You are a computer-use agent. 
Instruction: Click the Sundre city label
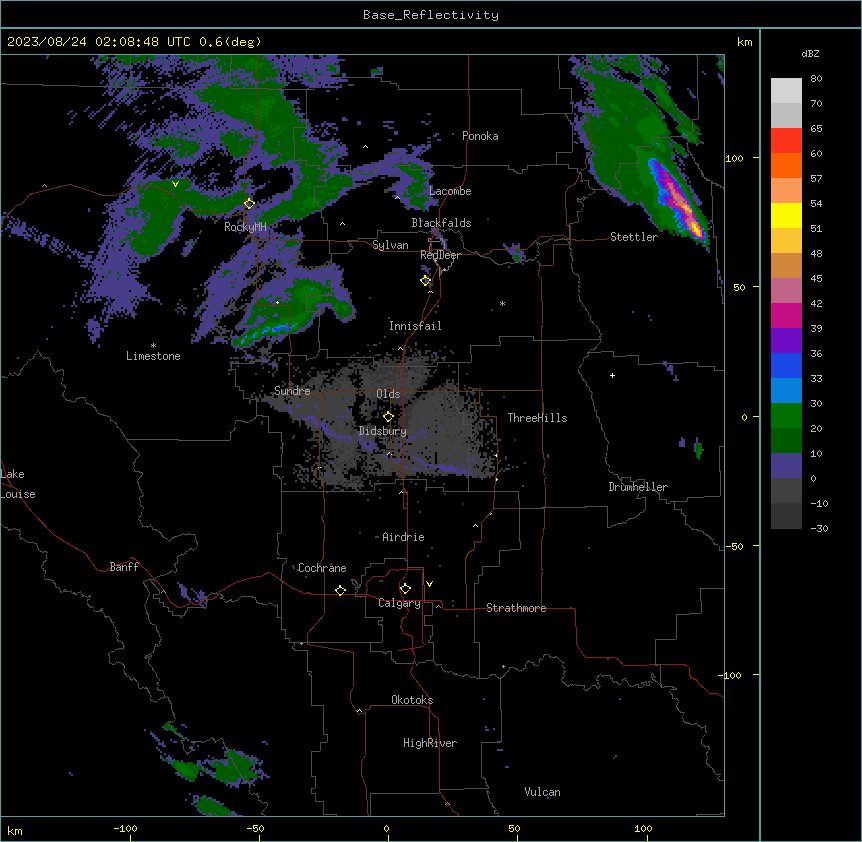pos(292,391)
